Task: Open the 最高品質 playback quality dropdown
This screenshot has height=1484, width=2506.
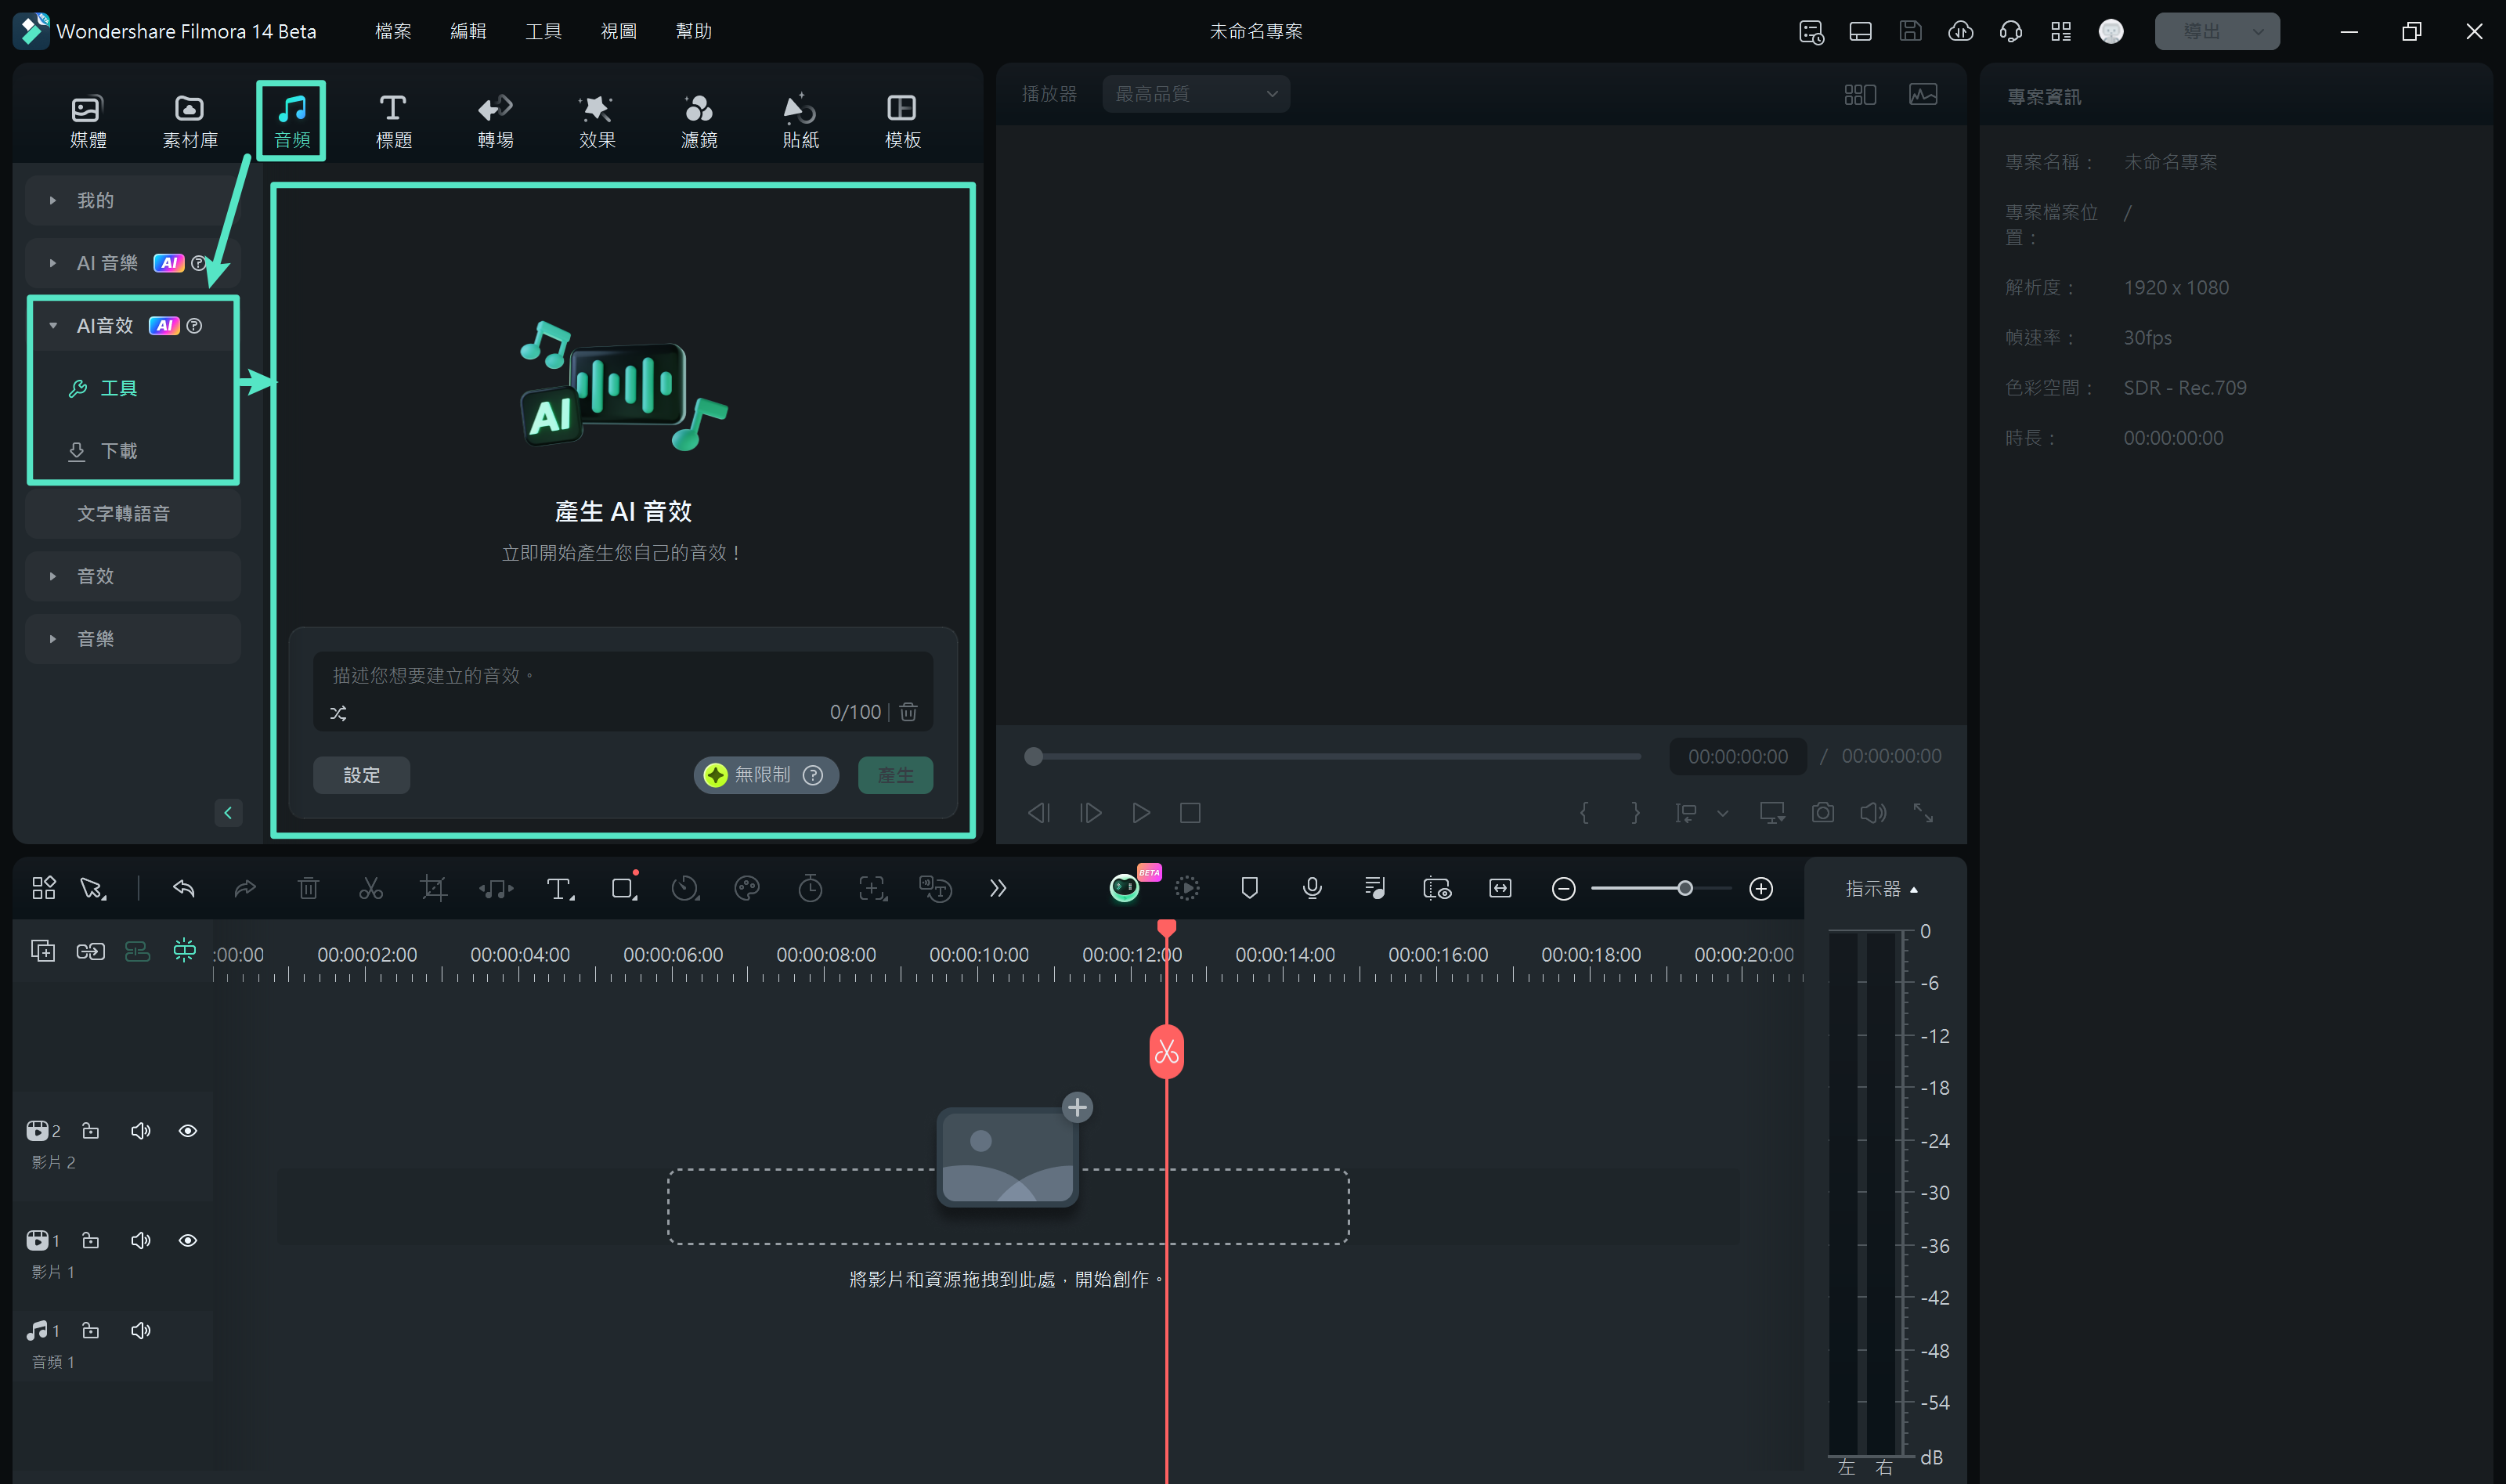Action: coord(1195,94)
